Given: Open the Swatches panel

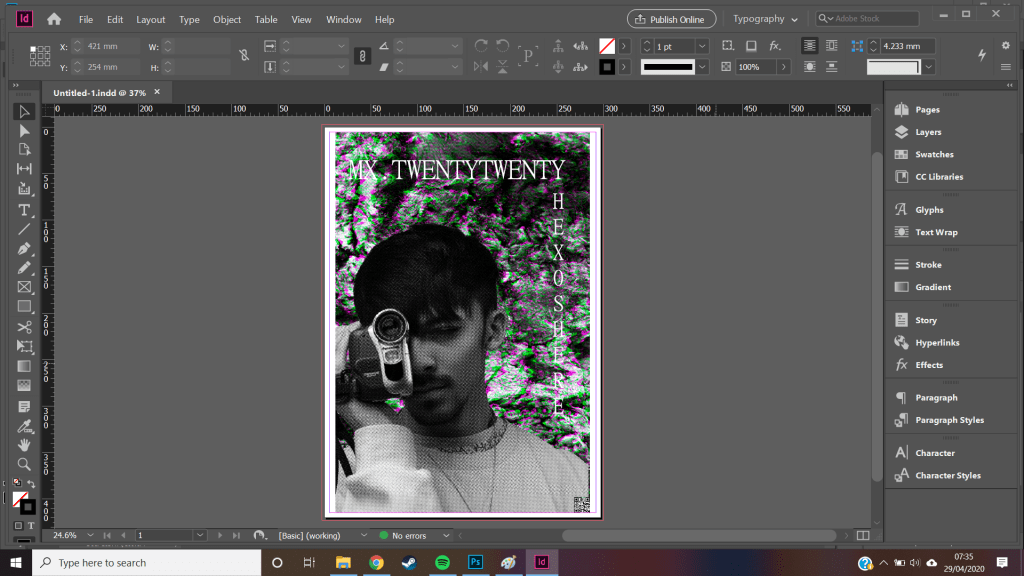Looking at the screenshot, I should pos(934,155).
